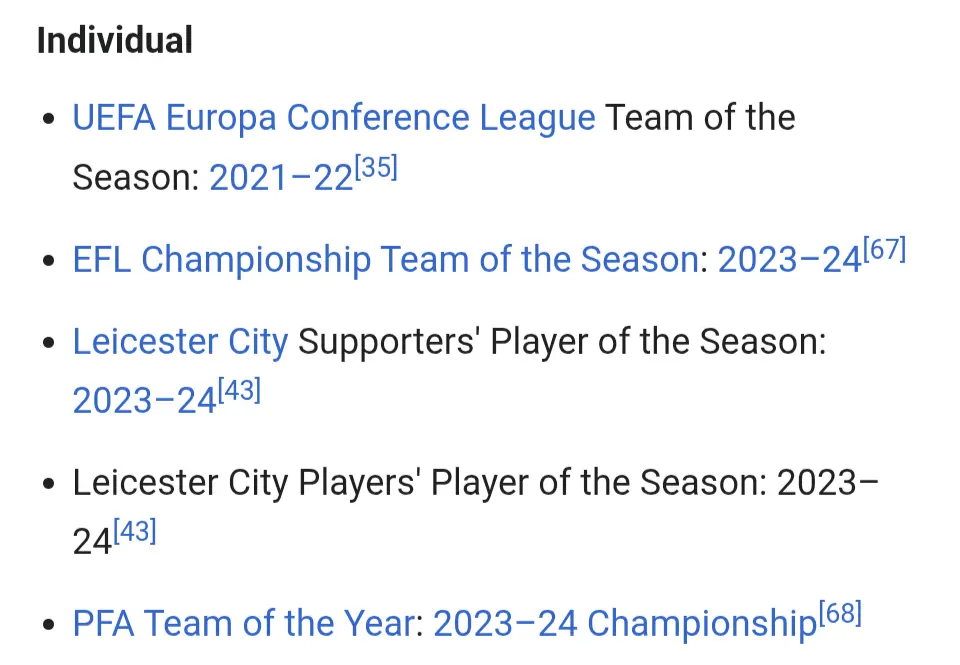Click the "Supporters' Player of the Season" text
Screen dimensions: 960x665
point(562,342)
